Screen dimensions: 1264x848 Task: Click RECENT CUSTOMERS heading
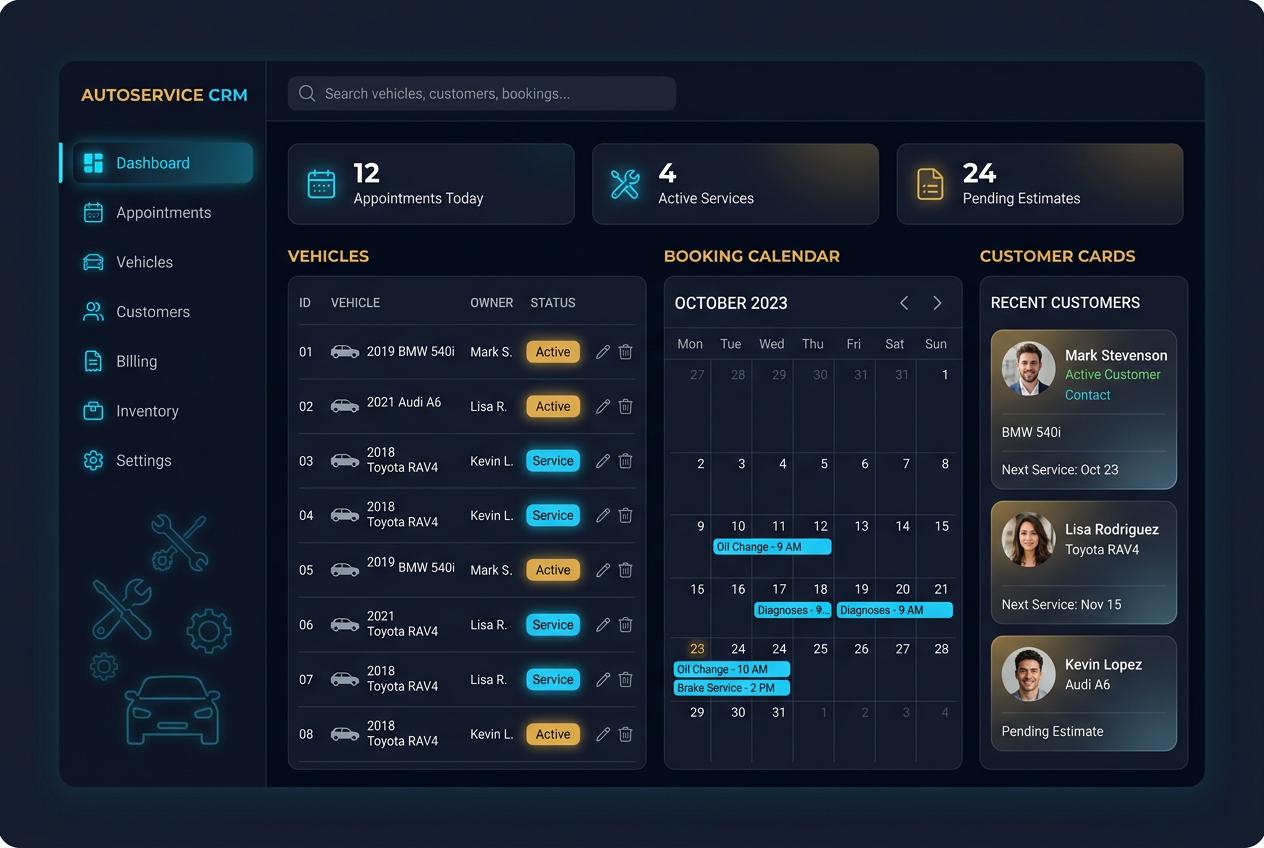click(x=1065, y=303)
